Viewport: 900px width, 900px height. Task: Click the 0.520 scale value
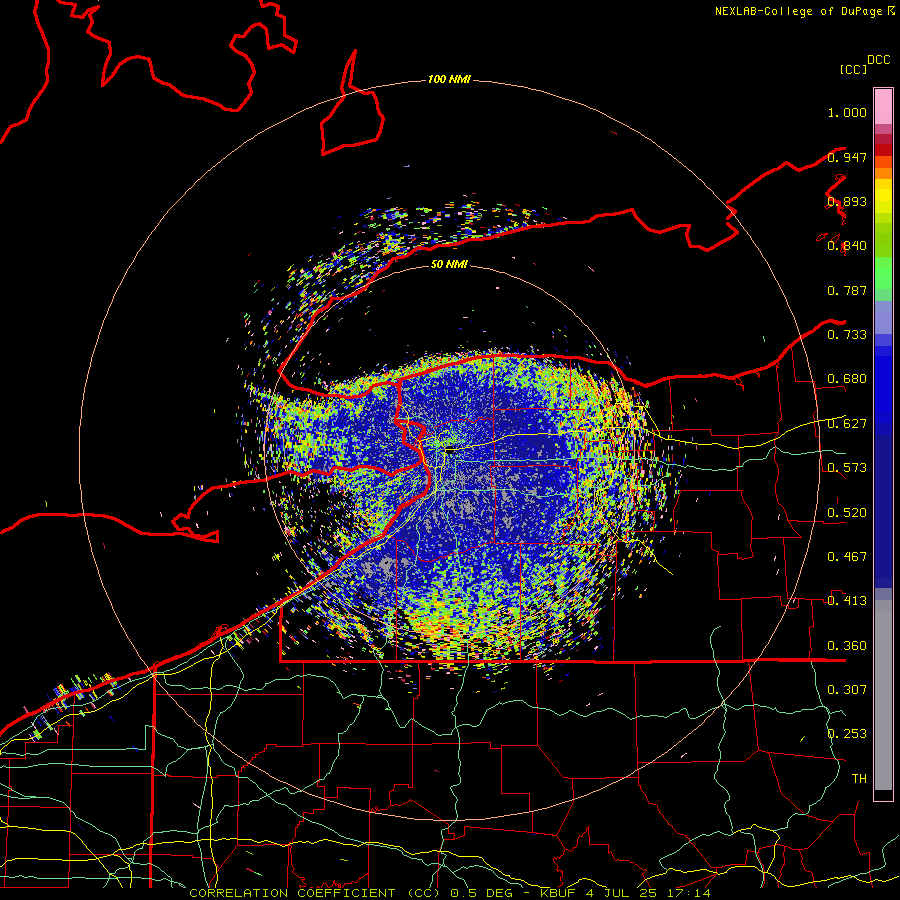(x=847, y=513)
